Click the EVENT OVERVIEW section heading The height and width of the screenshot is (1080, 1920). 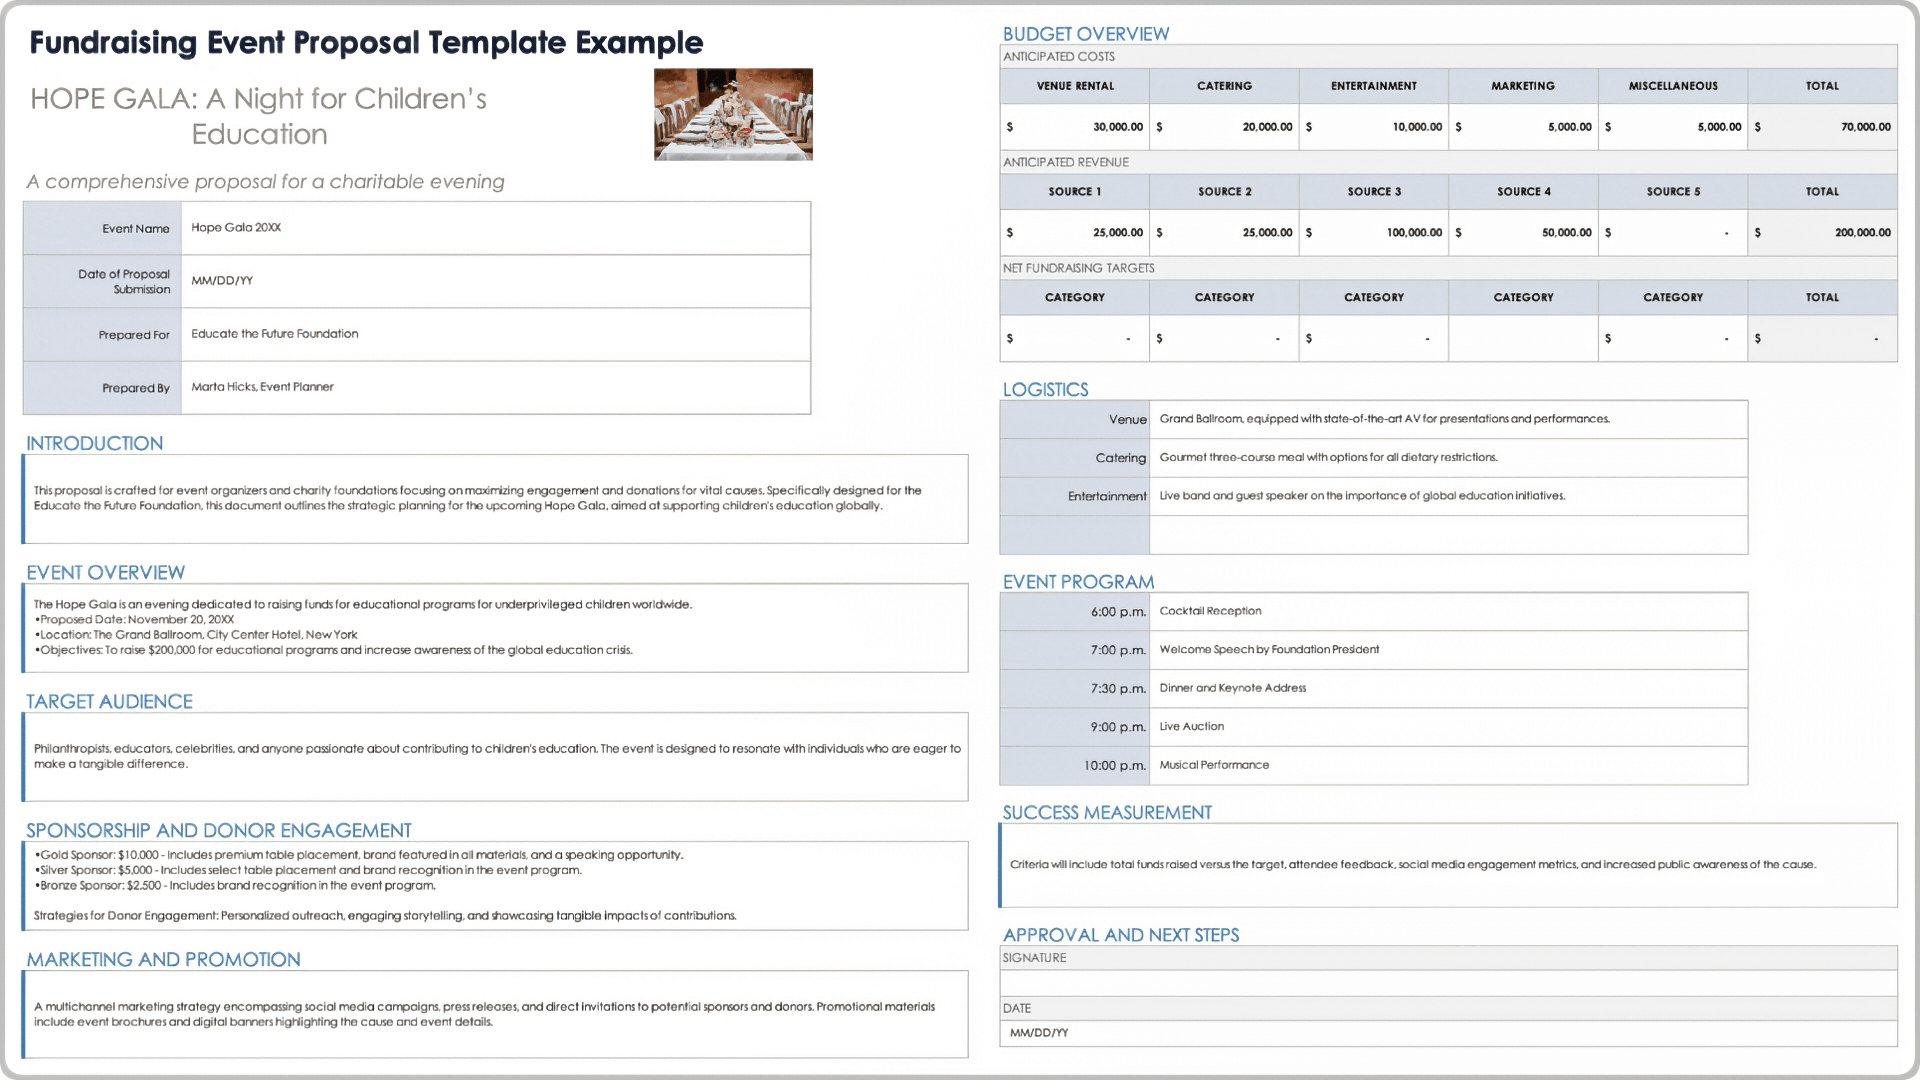click(105, 572)
